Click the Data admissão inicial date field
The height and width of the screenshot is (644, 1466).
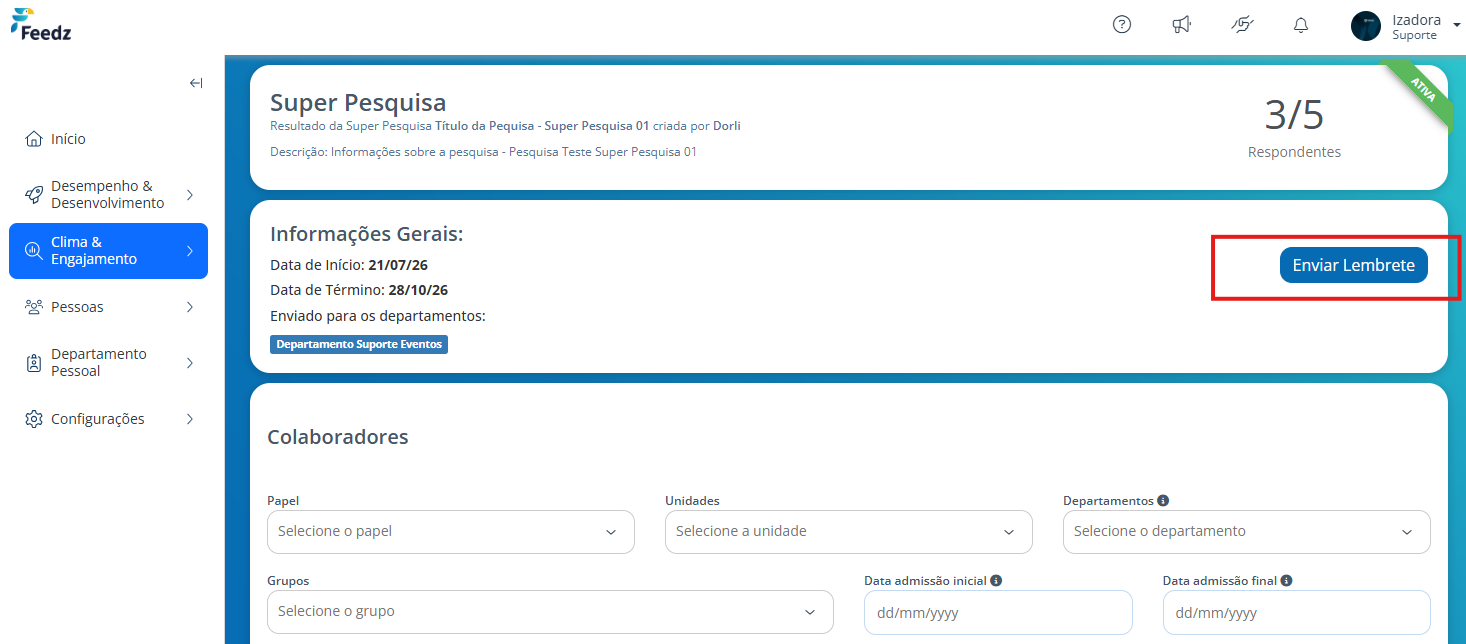tap(998, 612)
